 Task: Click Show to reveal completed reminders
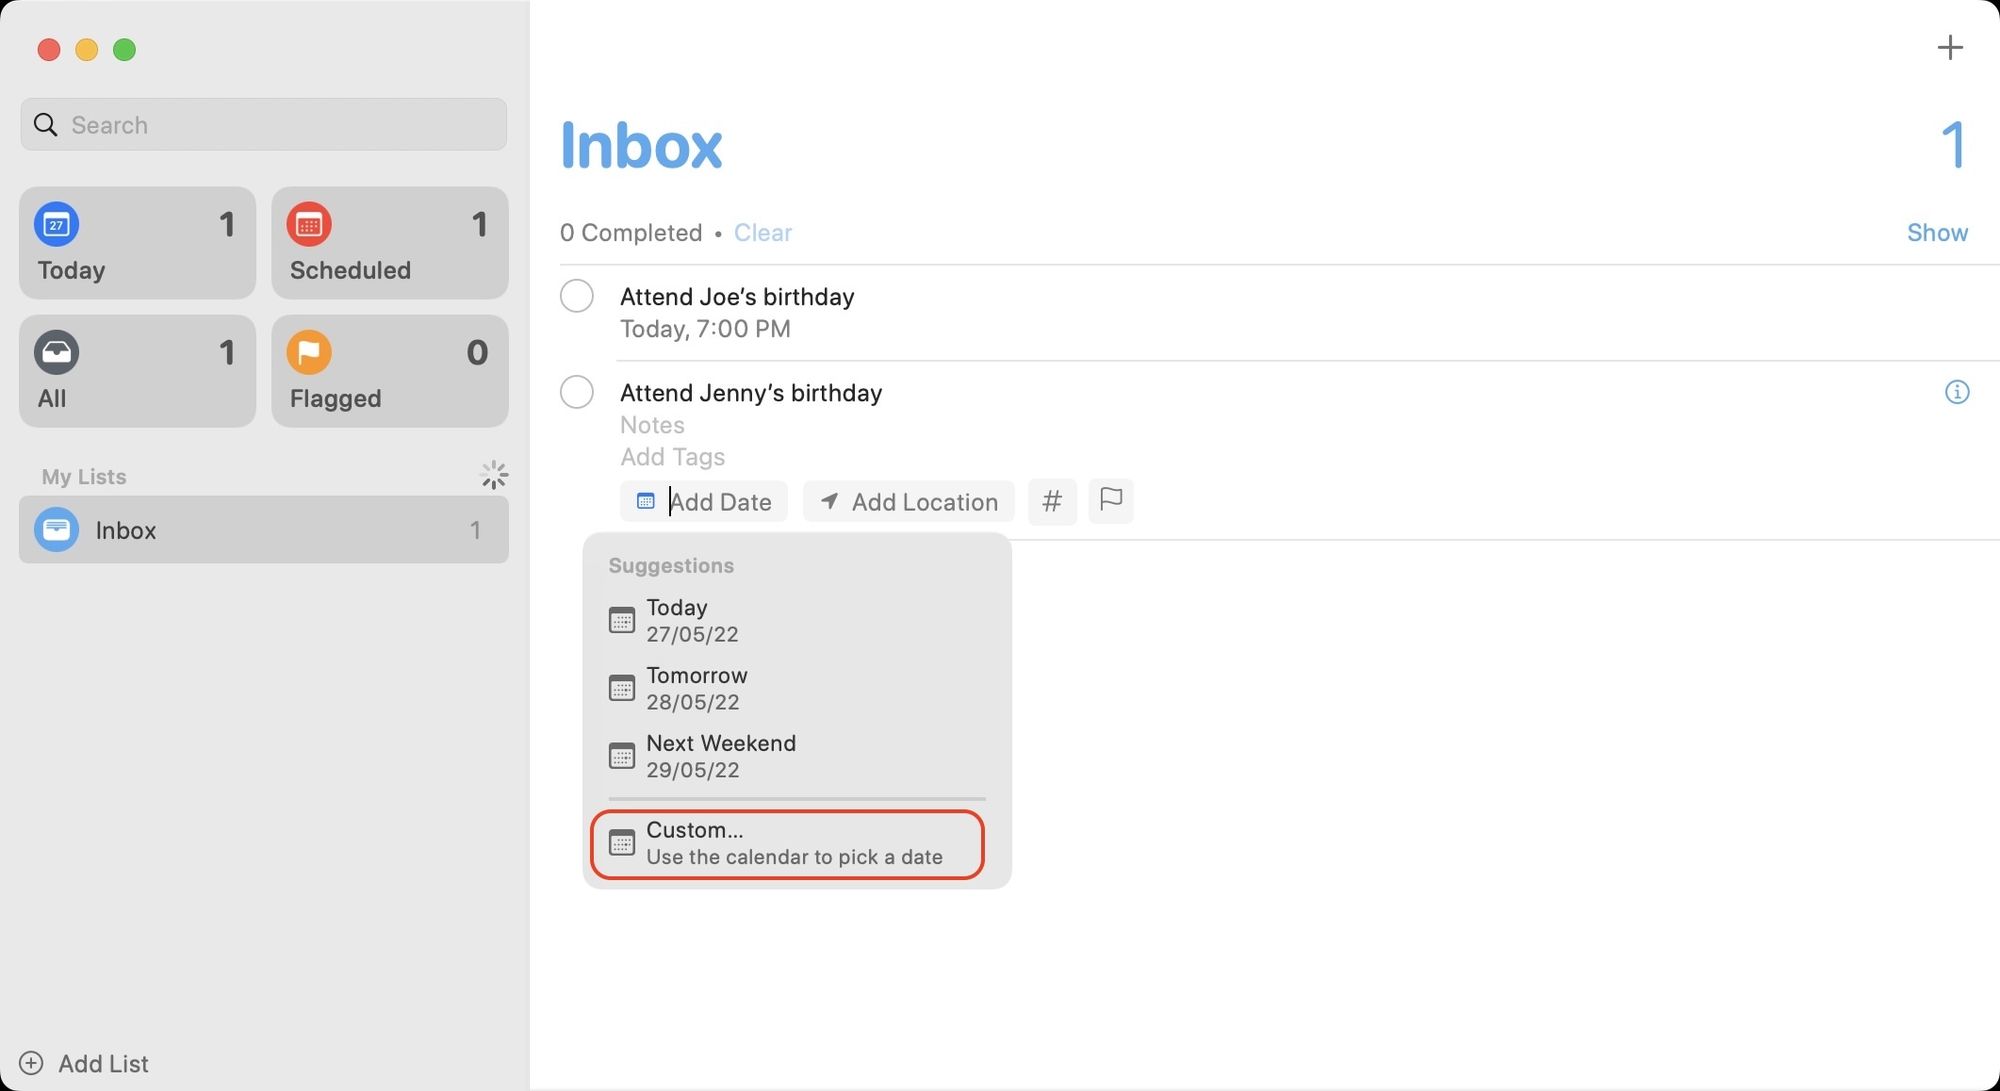[1937, 232]
